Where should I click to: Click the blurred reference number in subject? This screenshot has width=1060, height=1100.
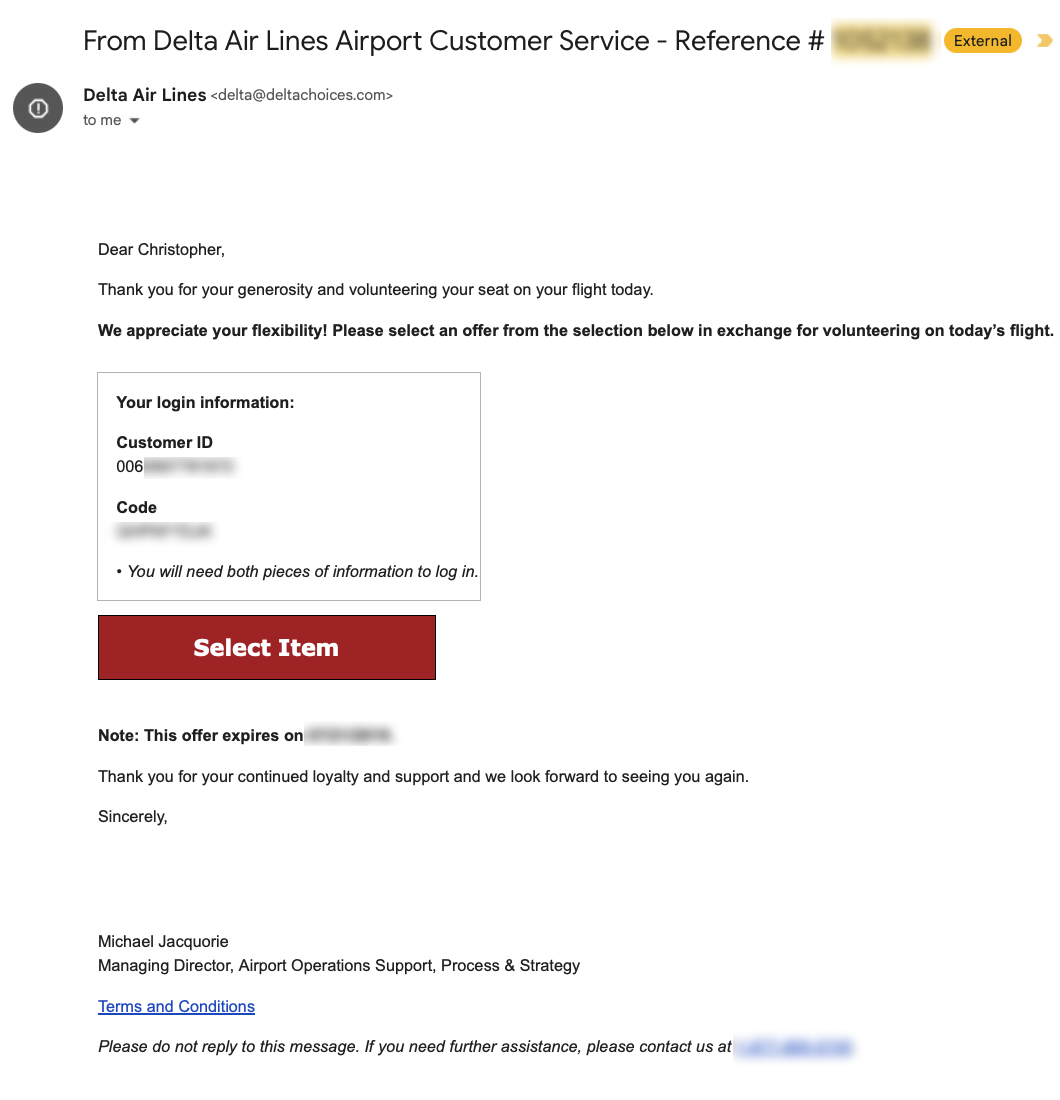coord(882,41)
